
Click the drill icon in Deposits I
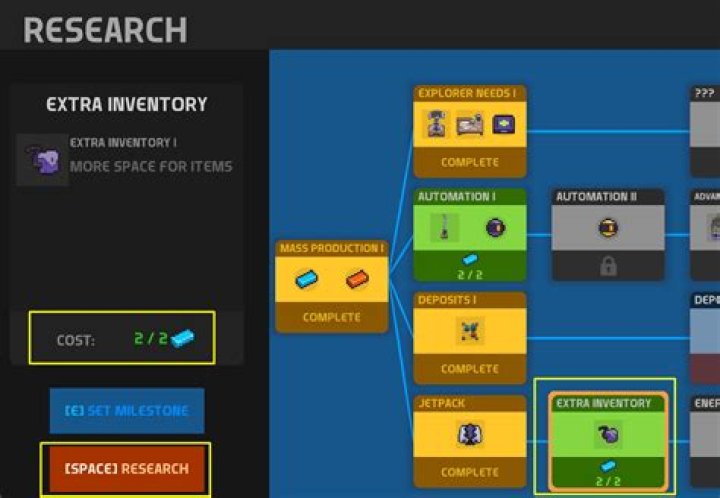pyautogui.click(x=470, y=331)
